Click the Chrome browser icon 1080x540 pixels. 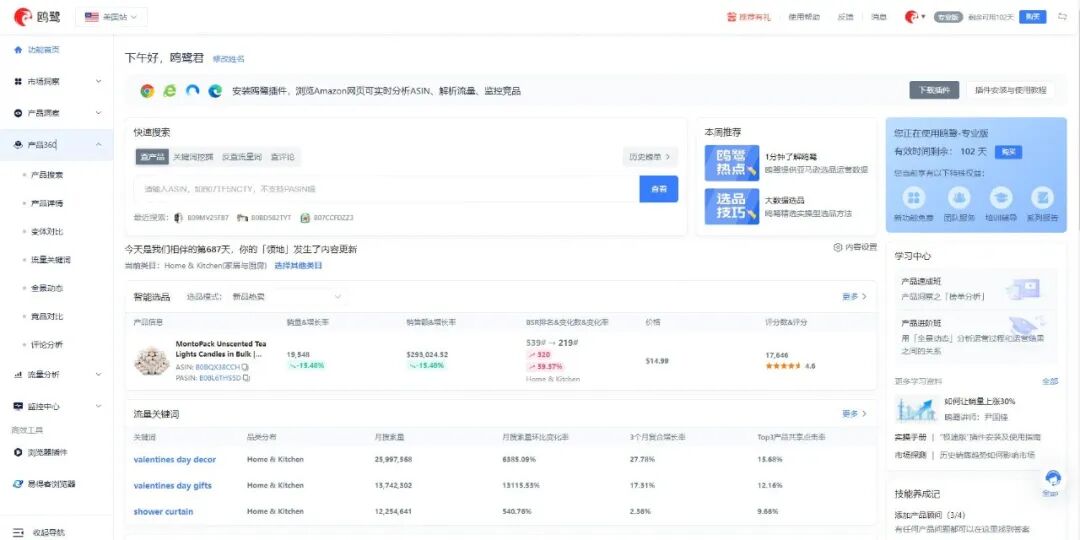(147, 91)
